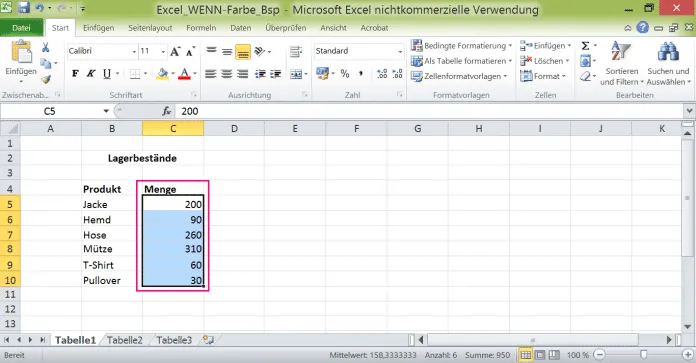Switch to the Ansicht tab

pyautogui.click(x=333, y=28)
